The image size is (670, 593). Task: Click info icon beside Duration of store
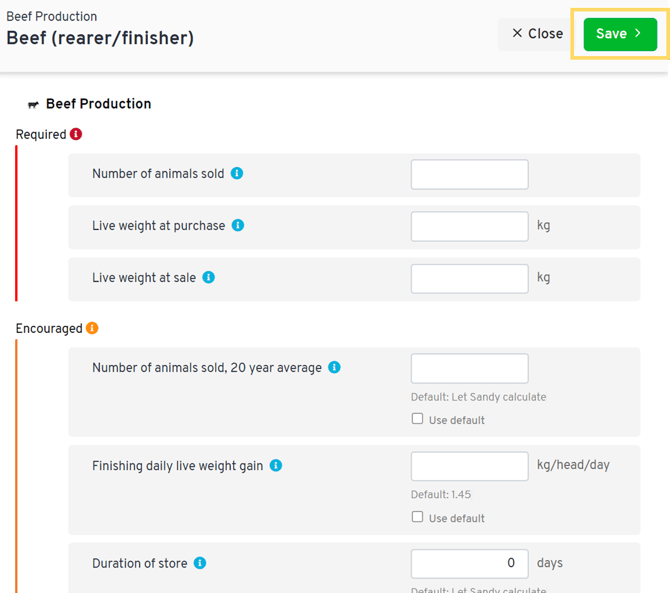pyautogui.click(x=200, y=563)
